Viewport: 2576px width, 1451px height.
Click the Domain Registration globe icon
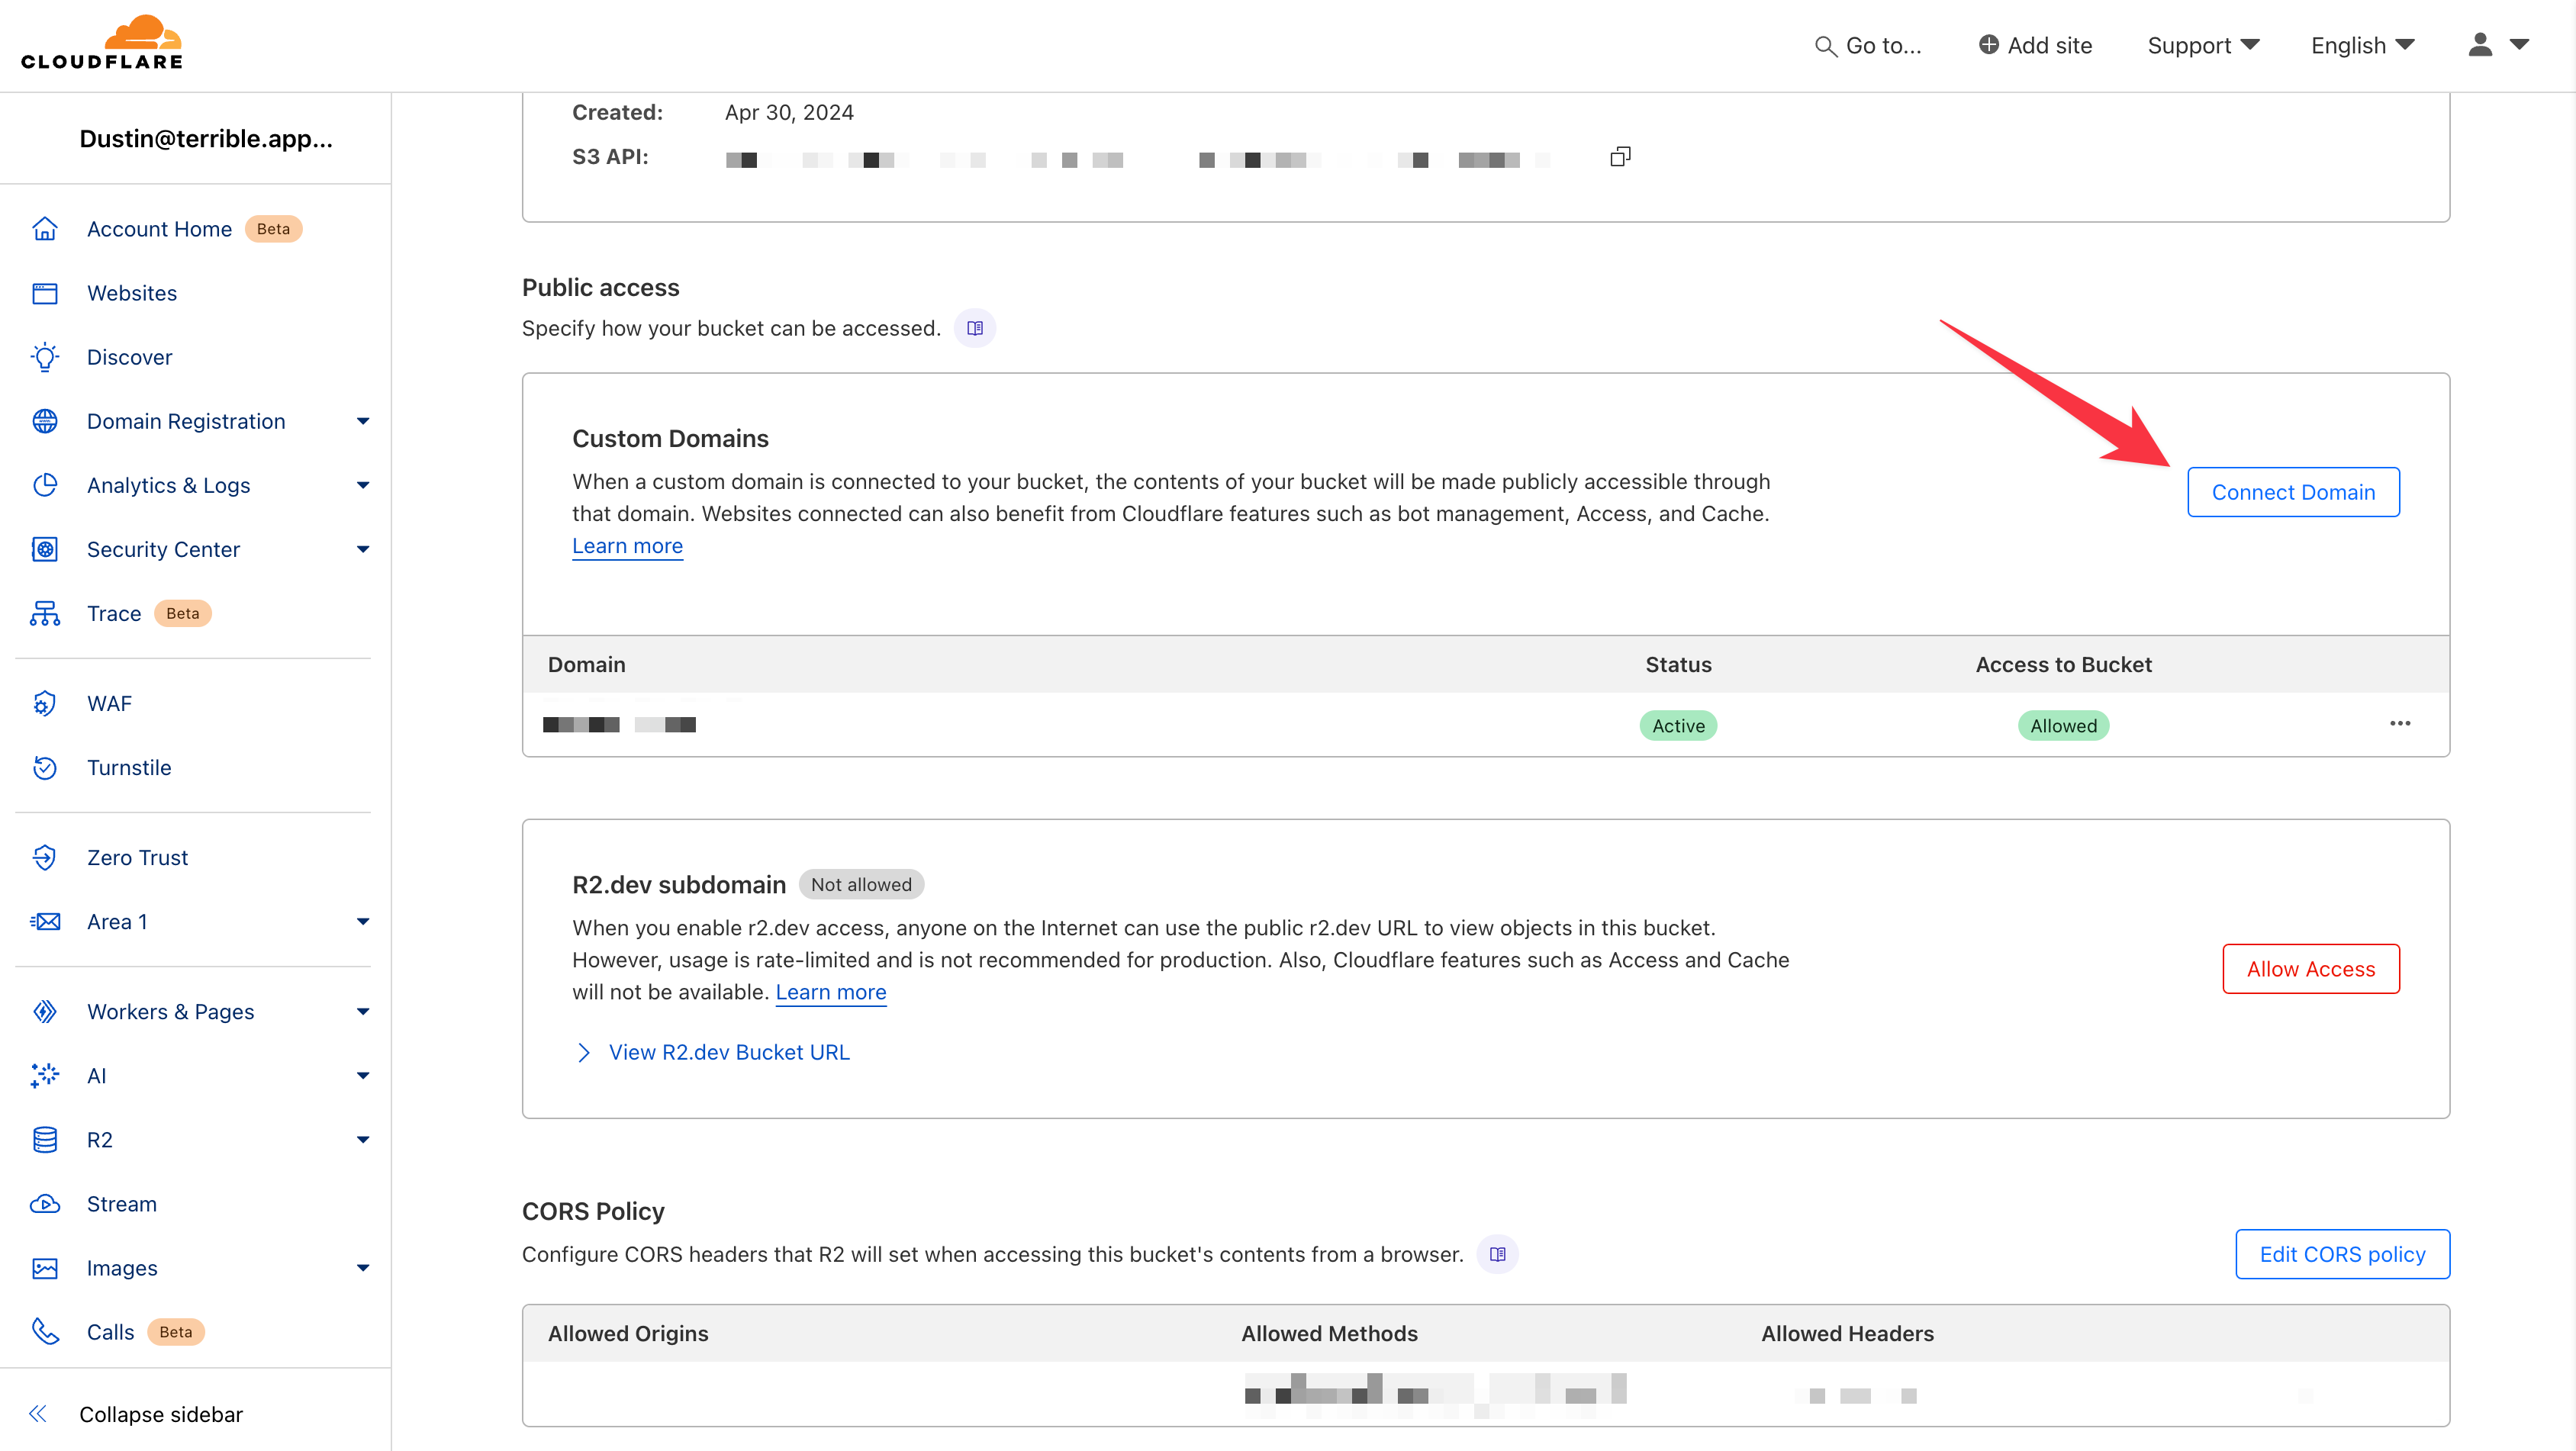45,421
